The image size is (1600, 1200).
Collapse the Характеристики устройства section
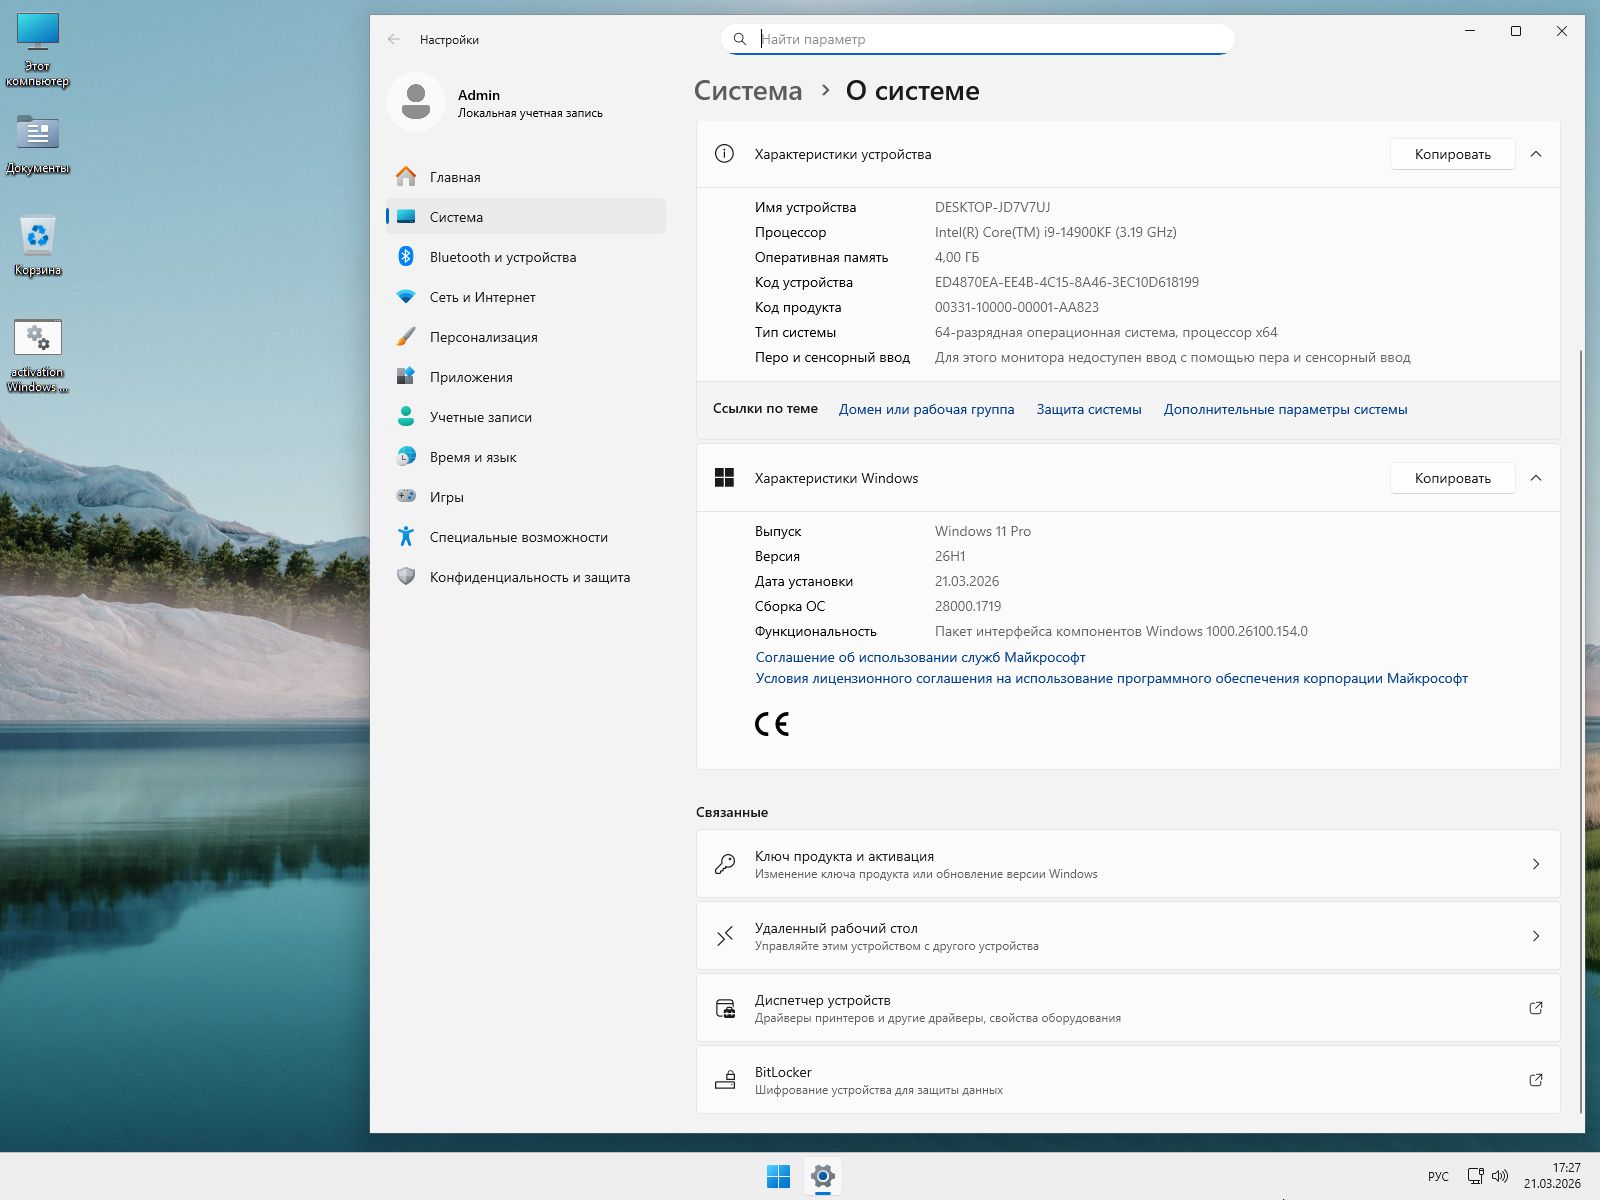coord(1536,154)
